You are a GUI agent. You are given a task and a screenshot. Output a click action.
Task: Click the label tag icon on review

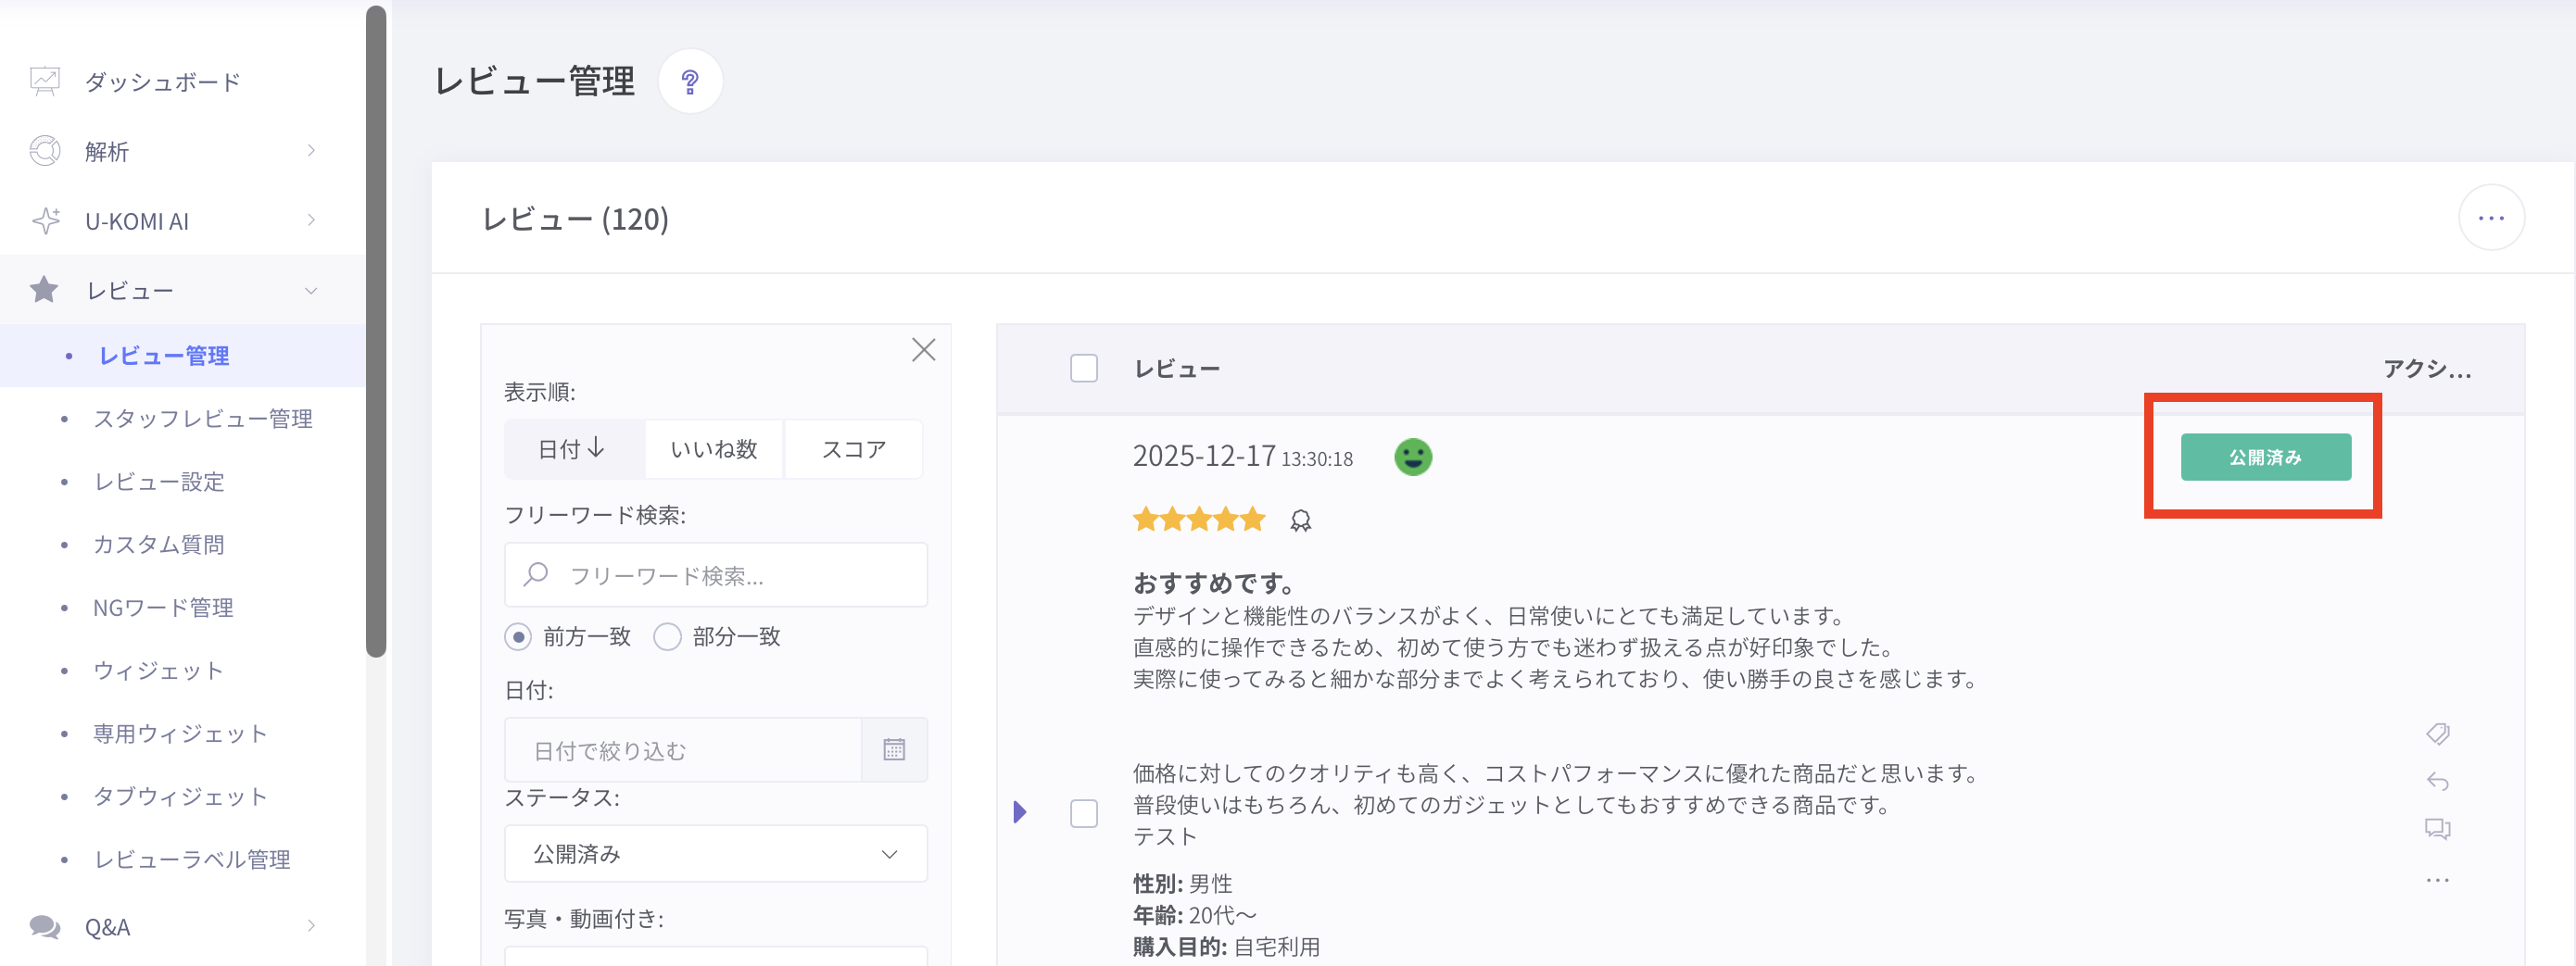[2437, 734]
